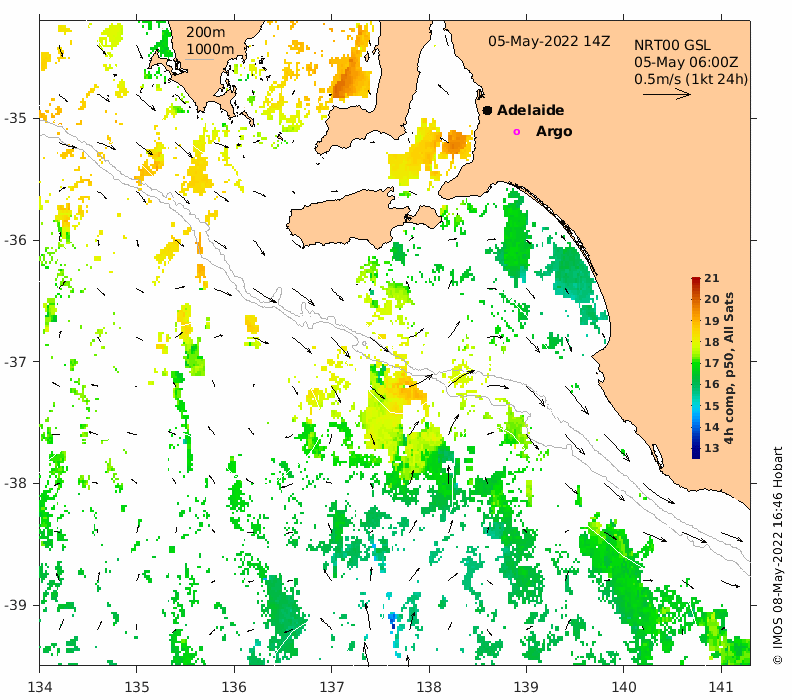
Task: Click the 0.5m/s reference scale arrow
Action: pos(666,94)
